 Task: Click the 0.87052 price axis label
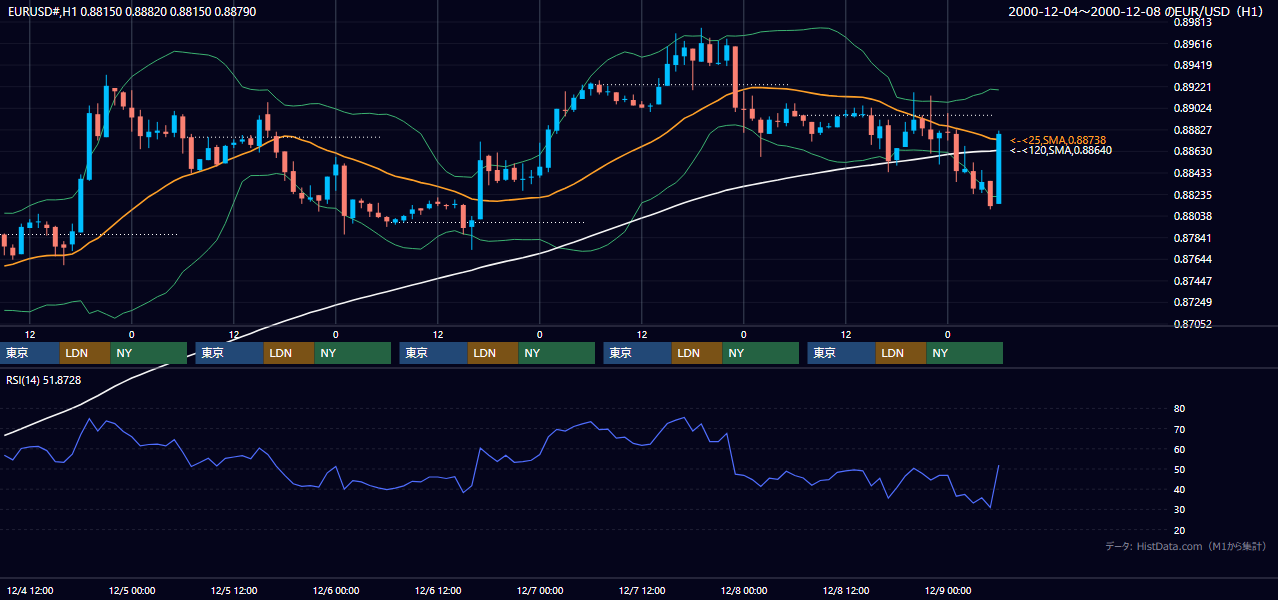tap(1192, 324)
